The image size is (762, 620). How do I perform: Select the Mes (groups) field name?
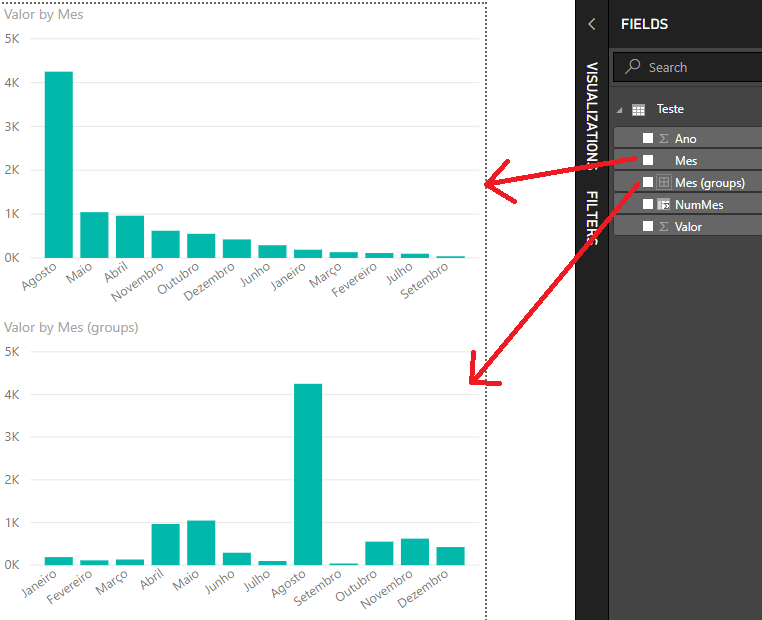pos(709,183)
